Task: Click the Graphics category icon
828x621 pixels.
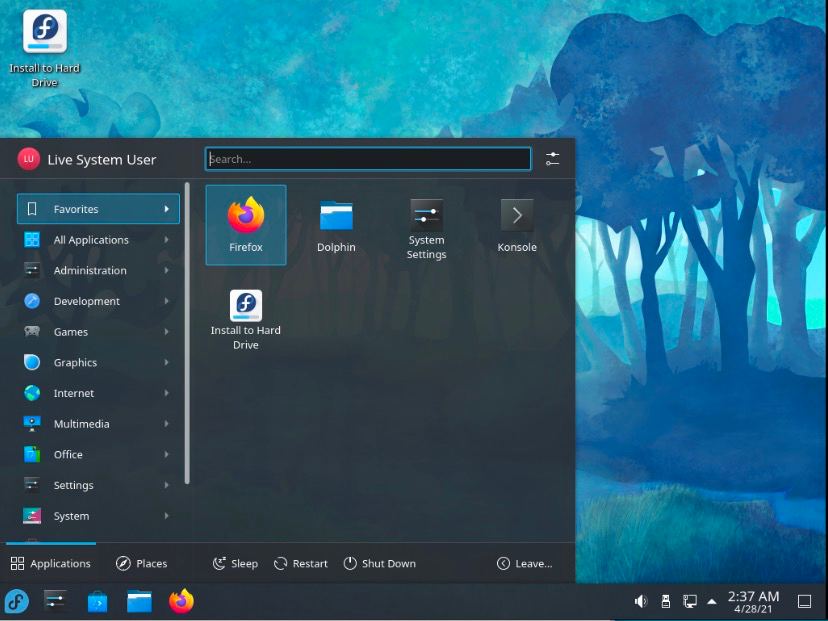Action: pyautogui.click(x=32, y=362)
